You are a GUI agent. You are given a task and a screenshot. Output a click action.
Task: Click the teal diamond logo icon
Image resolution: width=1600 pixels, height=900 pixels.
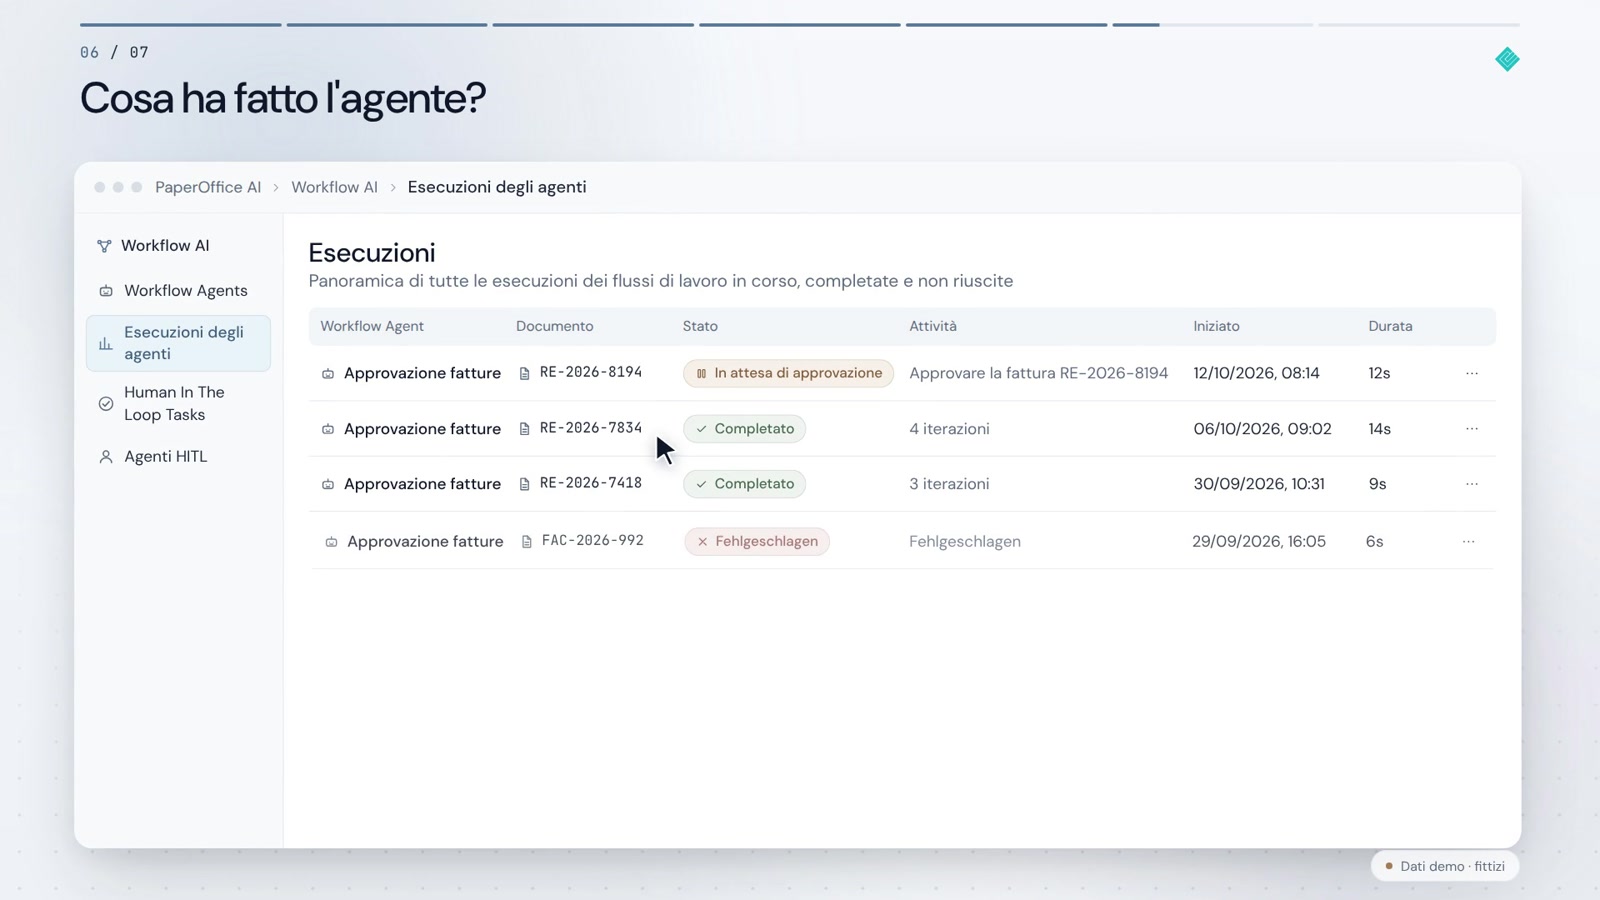(x=1507, y=59)
